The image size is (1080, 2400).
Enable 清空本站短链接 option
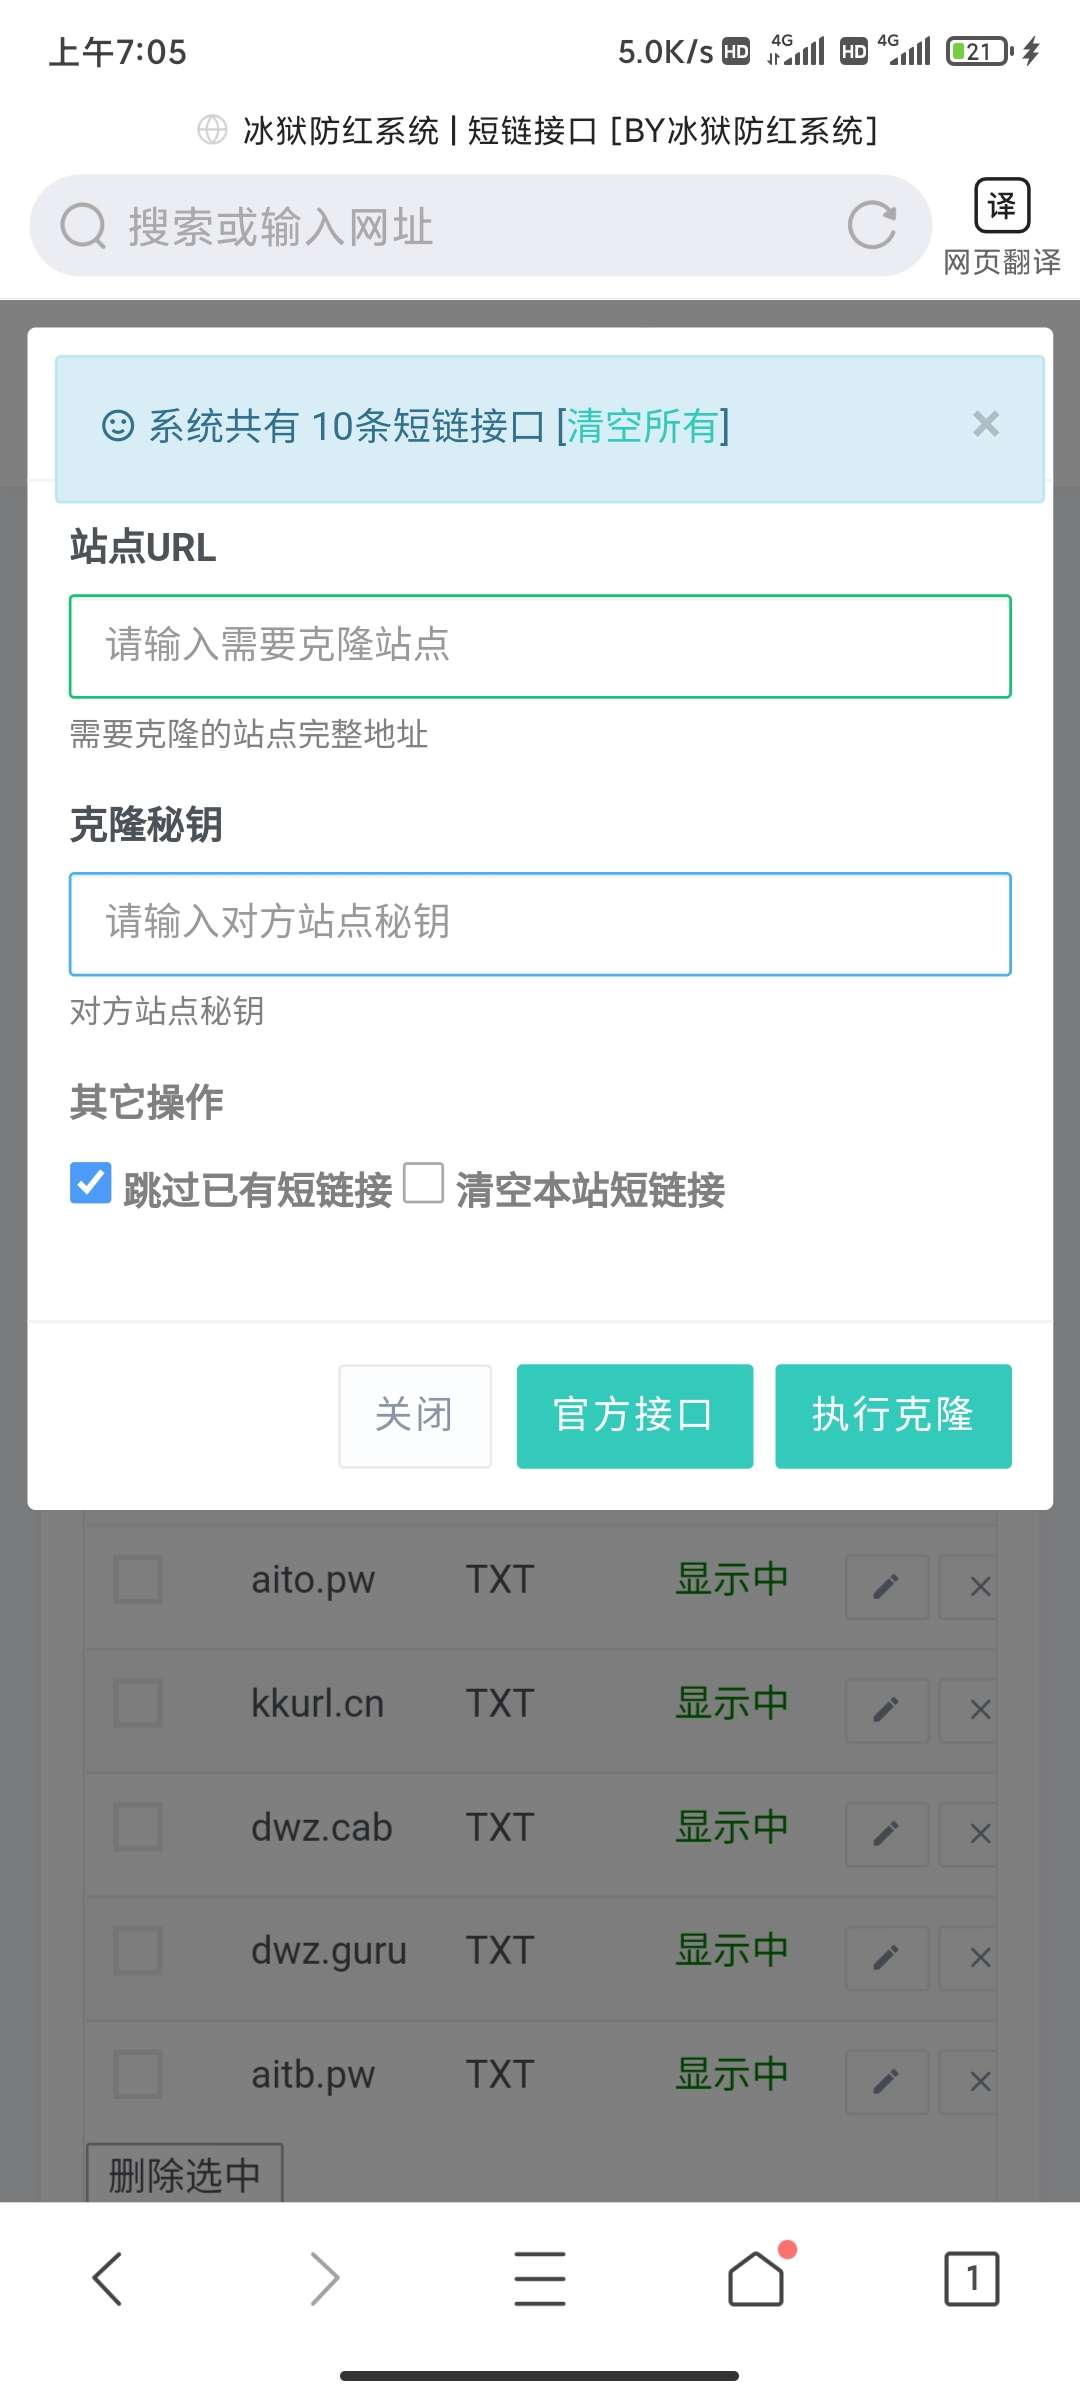click(x=425, y=1185)
